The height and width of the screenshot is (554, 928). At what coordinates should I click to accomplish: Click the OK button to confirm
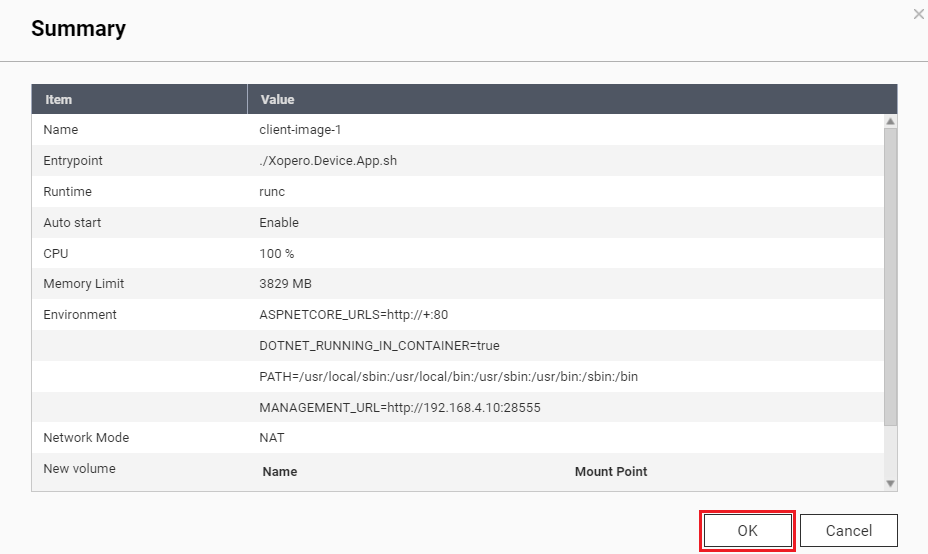[748, 531]
